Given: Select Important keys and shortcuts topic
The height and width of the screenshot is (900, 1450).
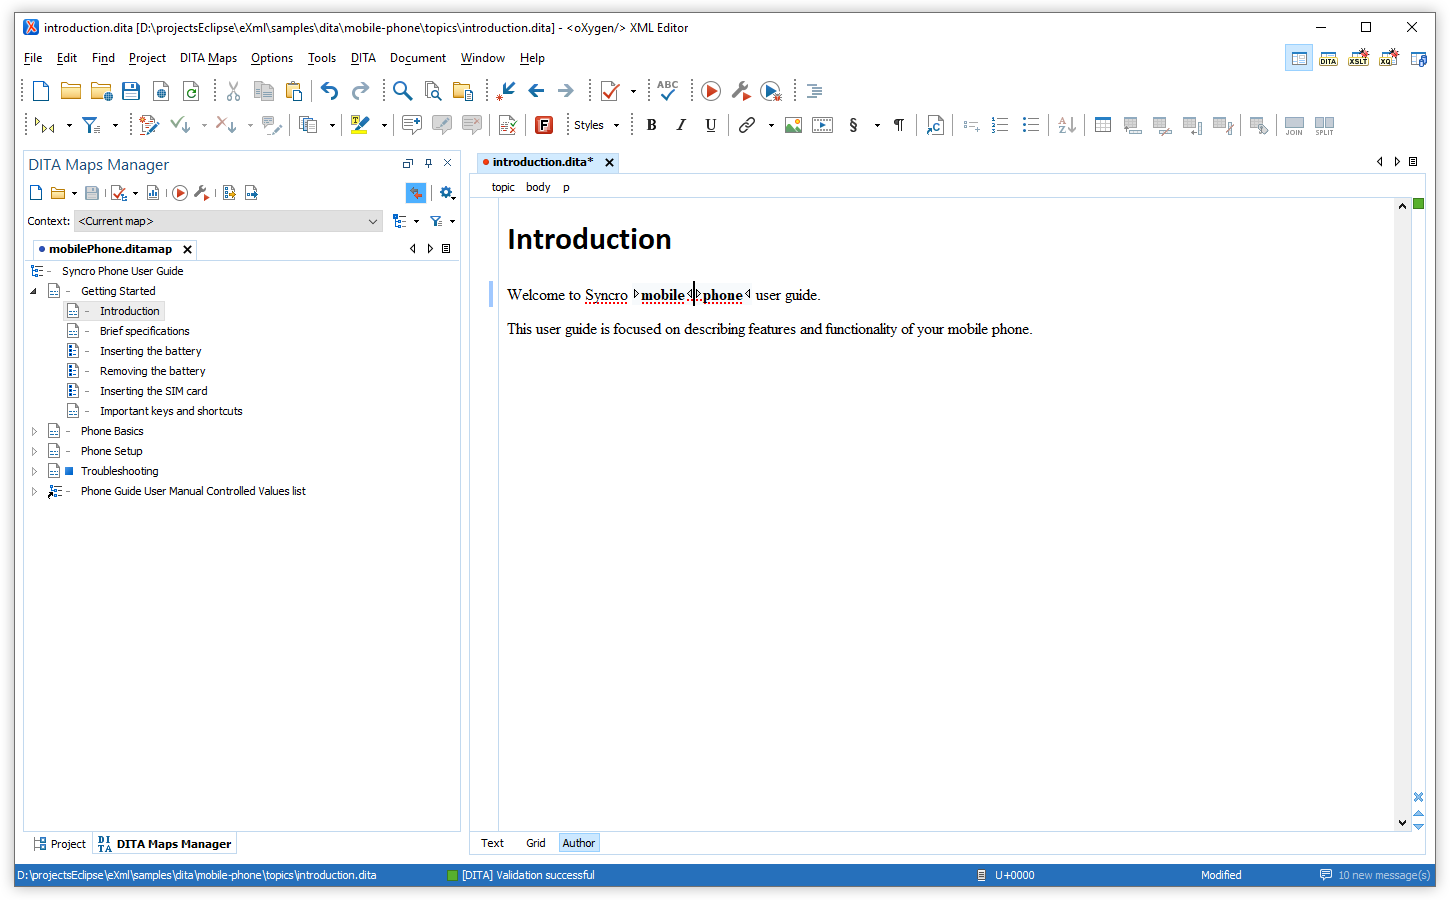Looking at the screenshot, I should [x=171, y=411].
